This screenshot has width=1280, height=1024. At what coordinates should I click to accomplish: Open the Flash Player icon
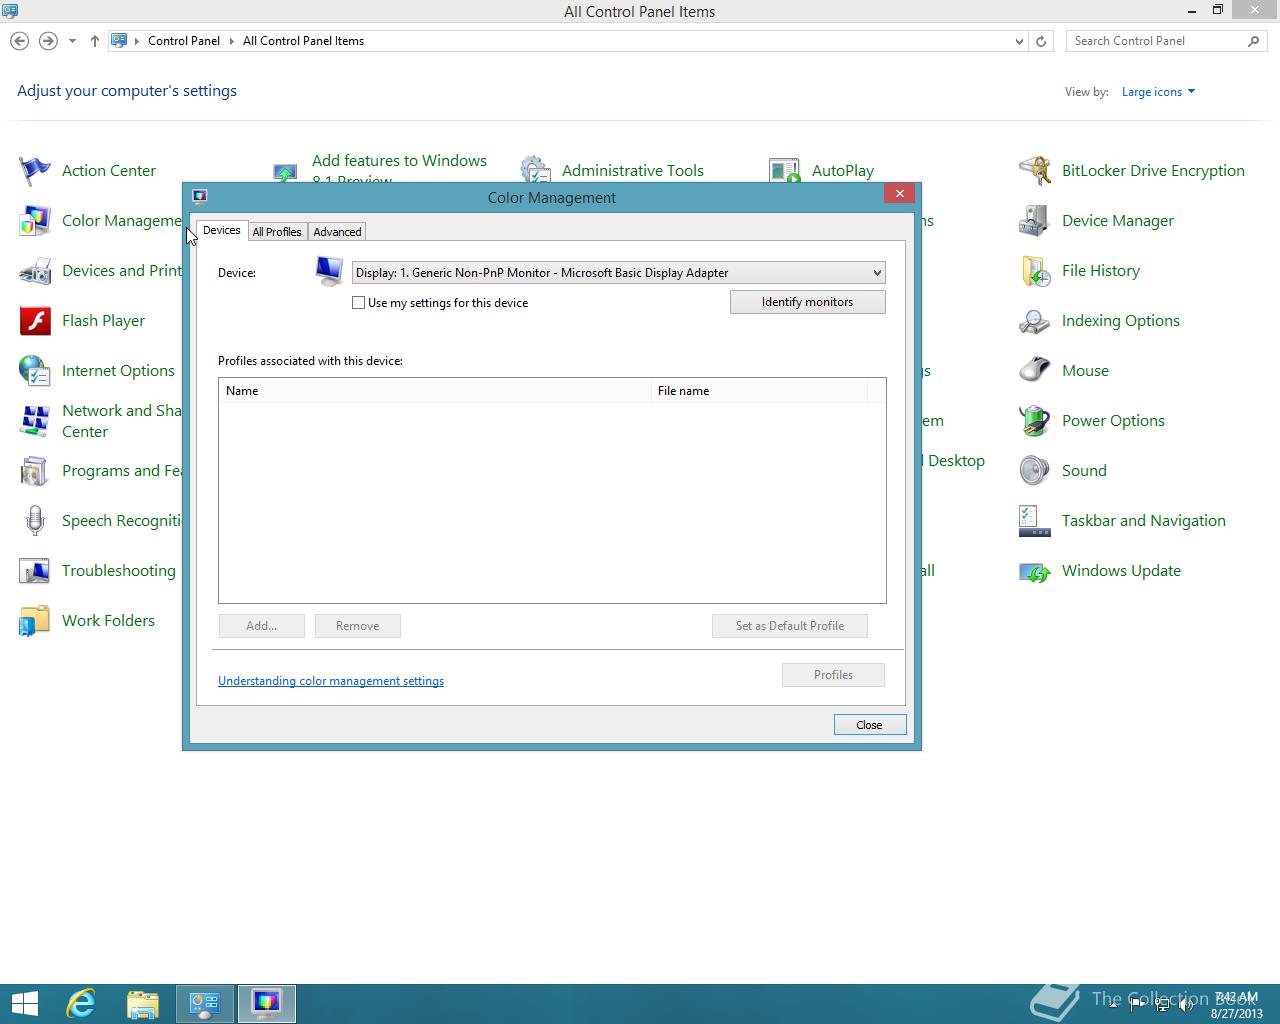(35, 321)
